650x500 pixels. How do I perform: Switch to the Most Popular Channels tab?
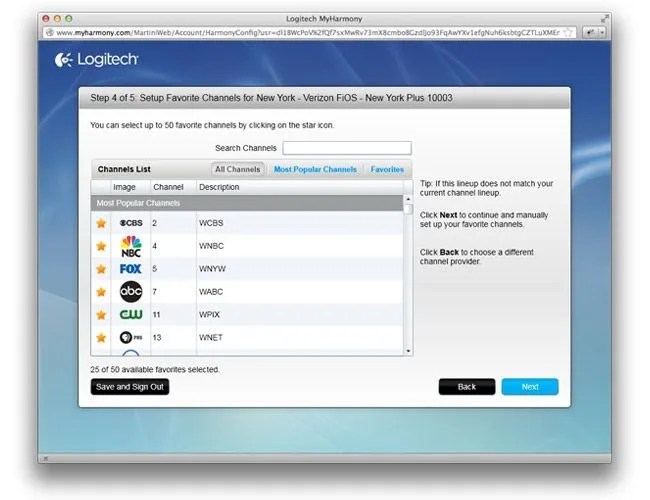pyautogui.click(x=315, y=169)
